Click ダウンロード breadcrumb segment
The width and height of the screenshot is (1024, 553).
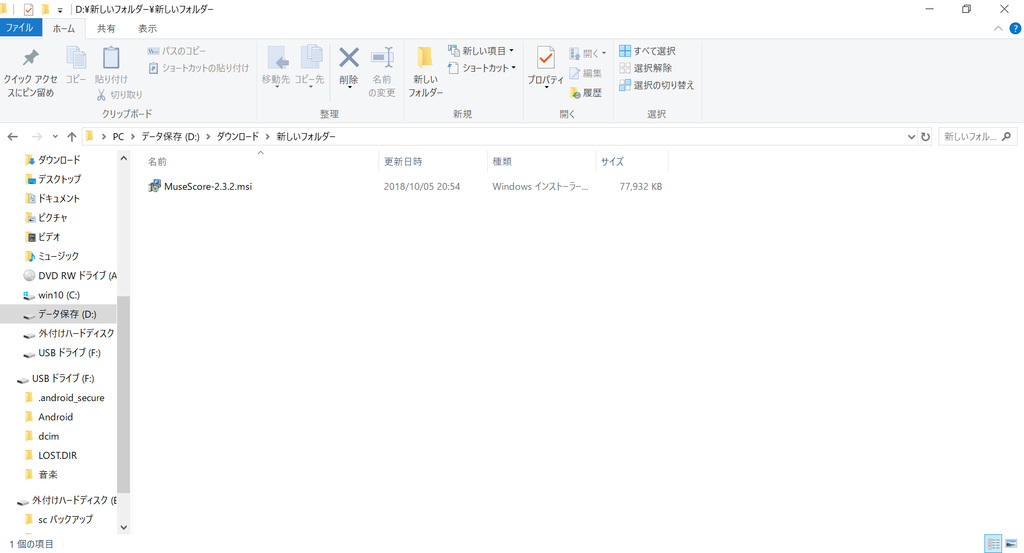point(238,136)
